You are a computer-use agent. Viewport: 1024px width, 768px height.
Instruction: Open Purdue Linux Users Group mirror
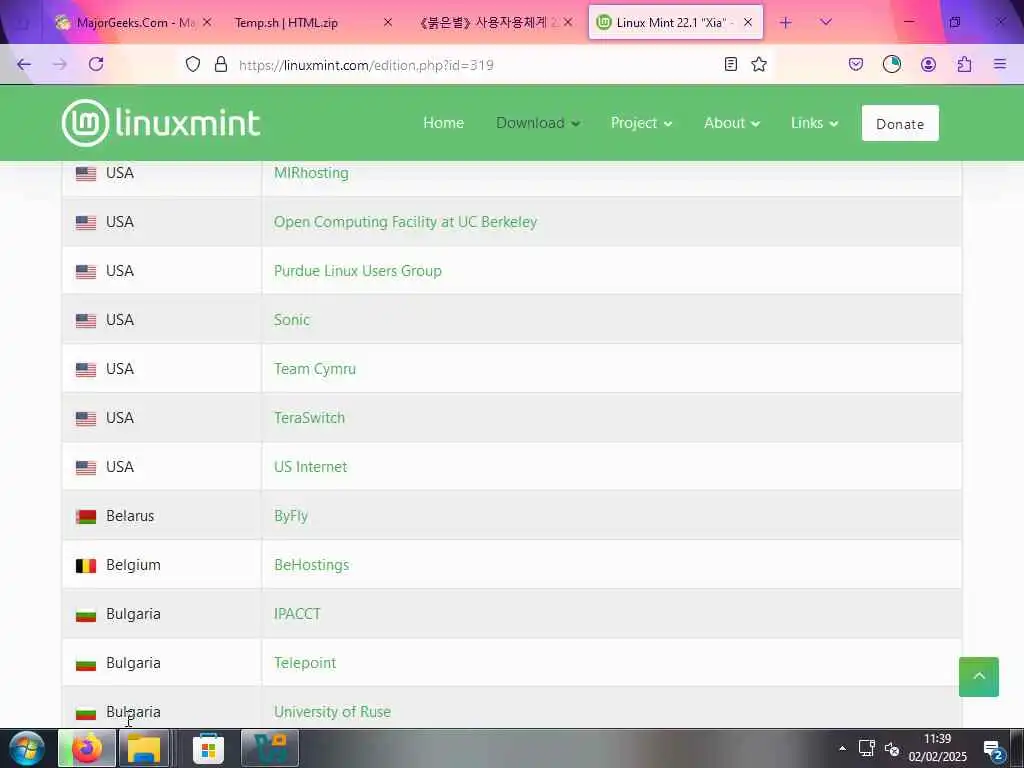pos(358,271)
